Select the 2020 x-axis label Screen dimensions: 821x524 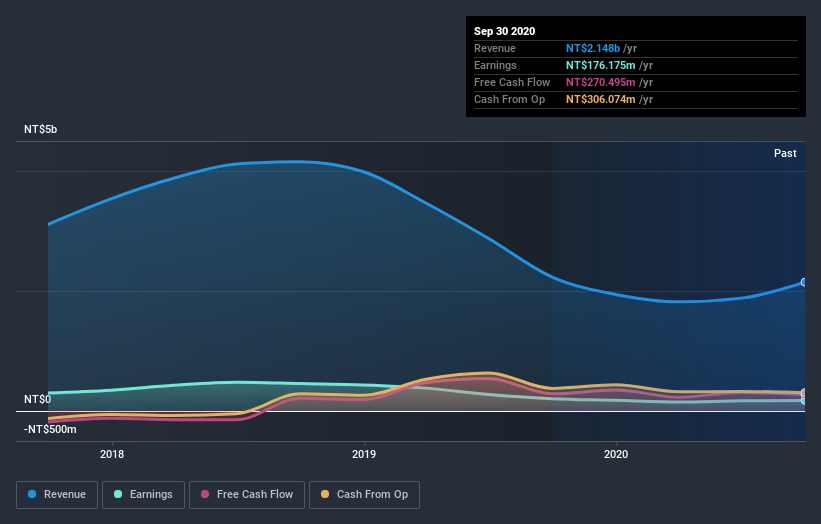(x=616, y=454)
